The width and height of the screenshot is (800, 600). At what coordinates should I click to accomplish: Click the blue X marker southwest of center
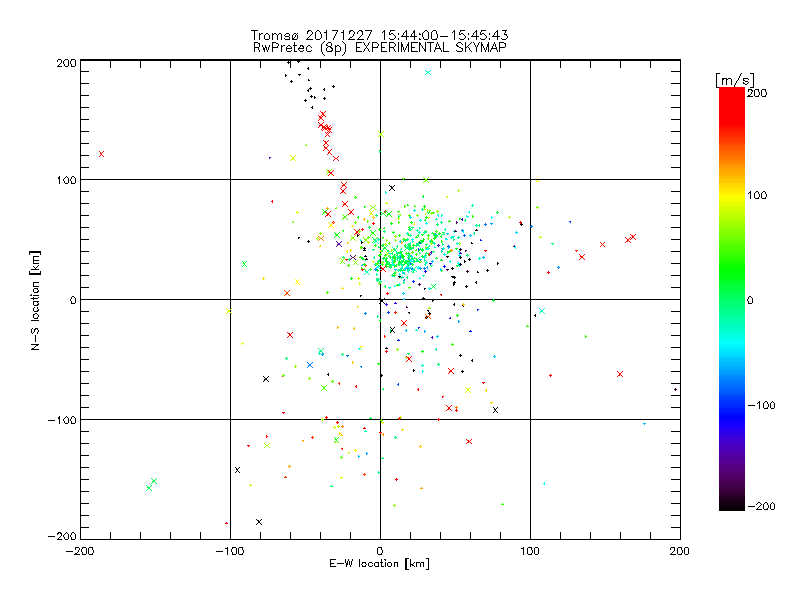[x=310, y=365]
